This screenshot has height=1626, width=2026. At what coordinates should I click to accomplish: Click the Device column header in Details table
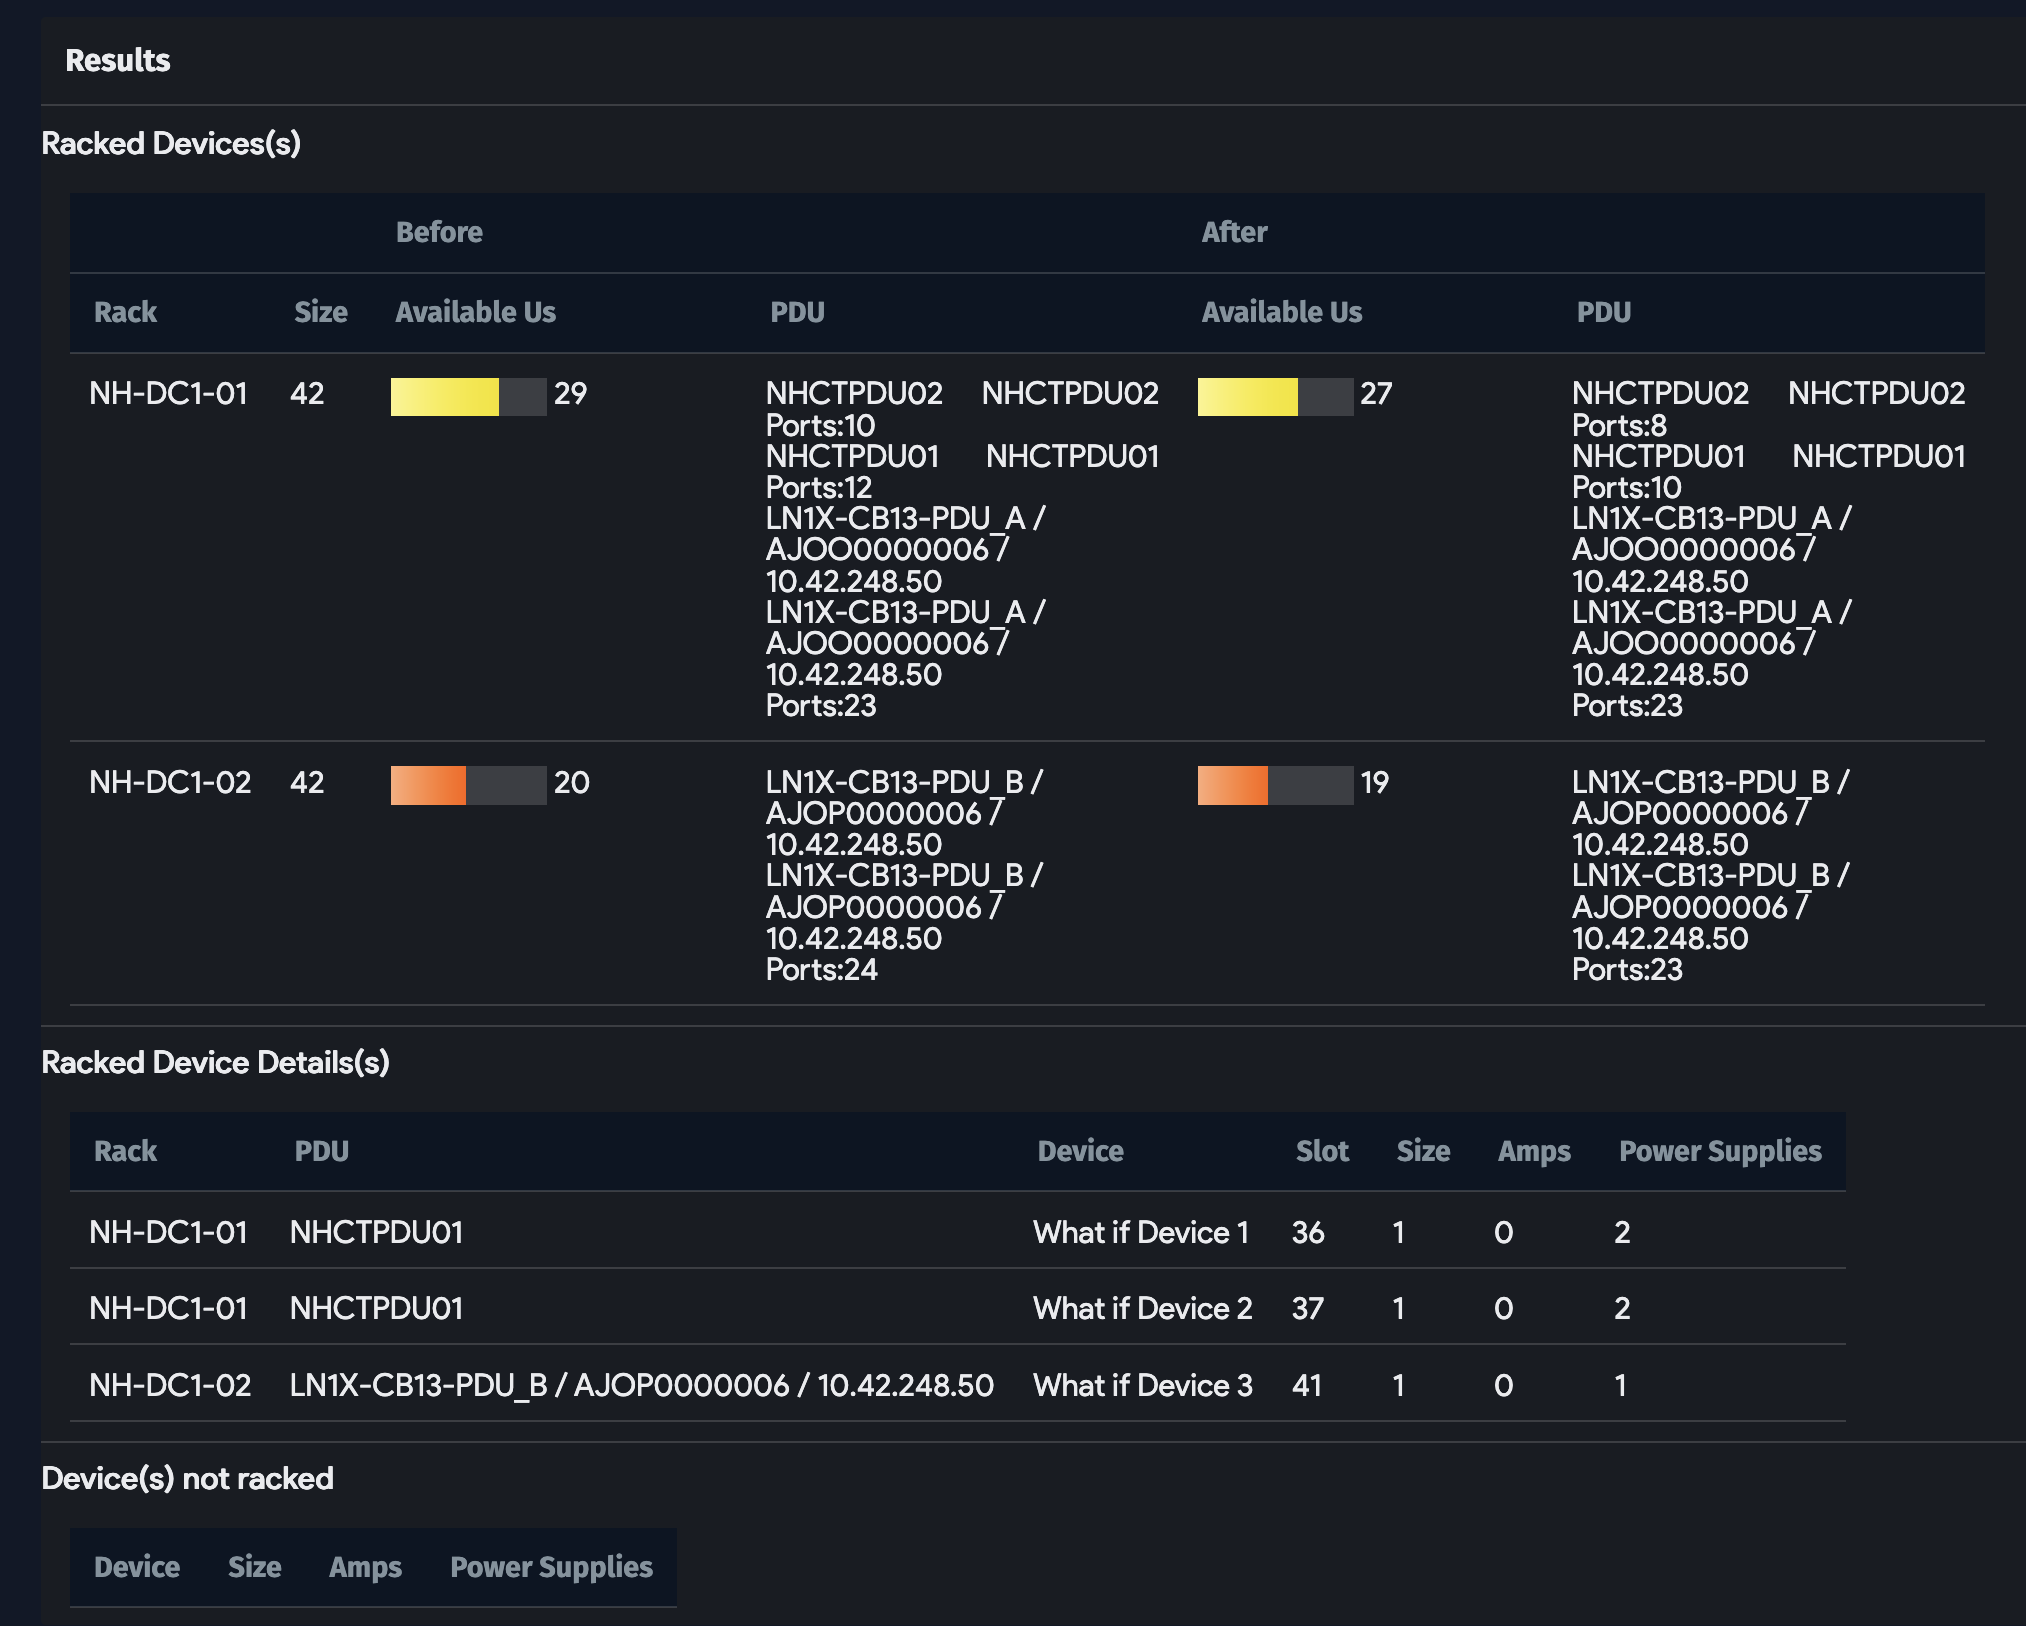coord(1080,1151)
